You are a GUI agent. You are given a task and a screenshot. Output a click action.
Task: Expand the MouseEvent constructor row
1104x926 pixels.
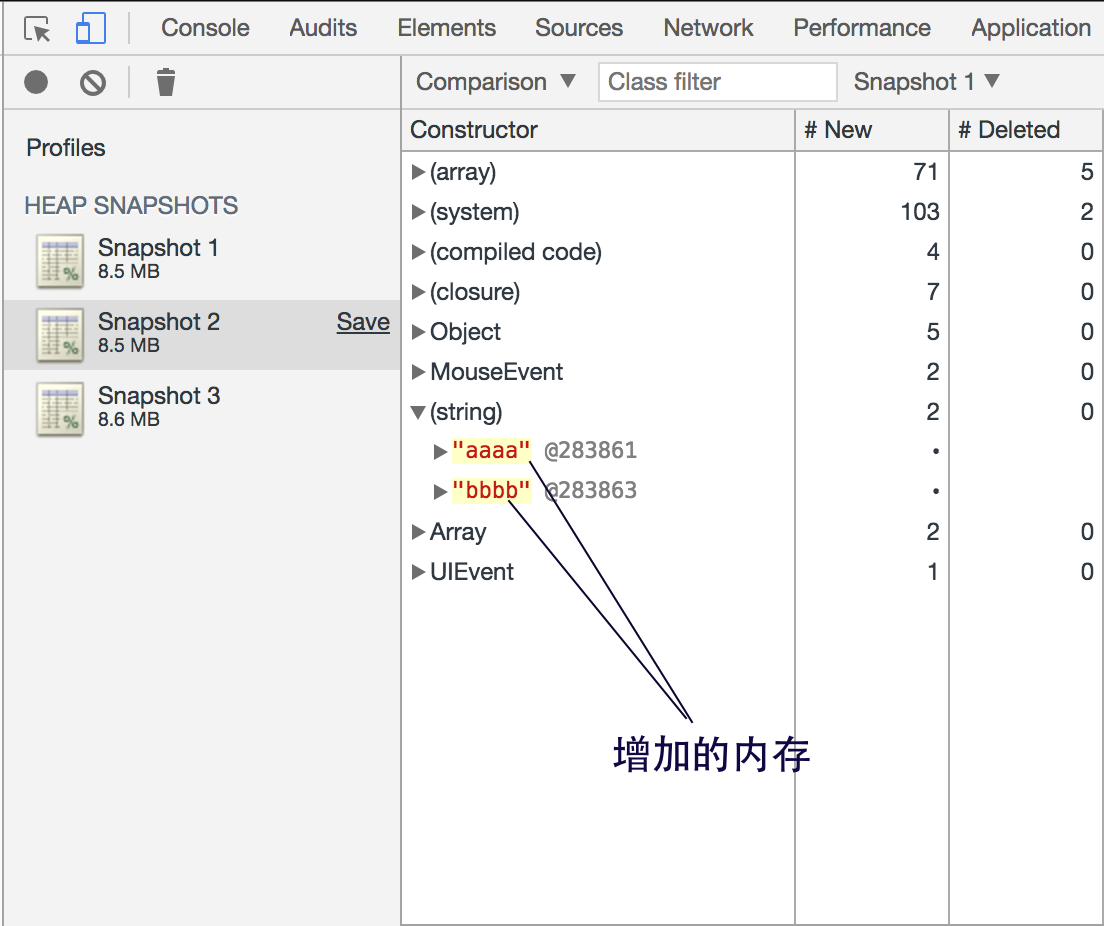pyautogui.click(x=418, y=372)
